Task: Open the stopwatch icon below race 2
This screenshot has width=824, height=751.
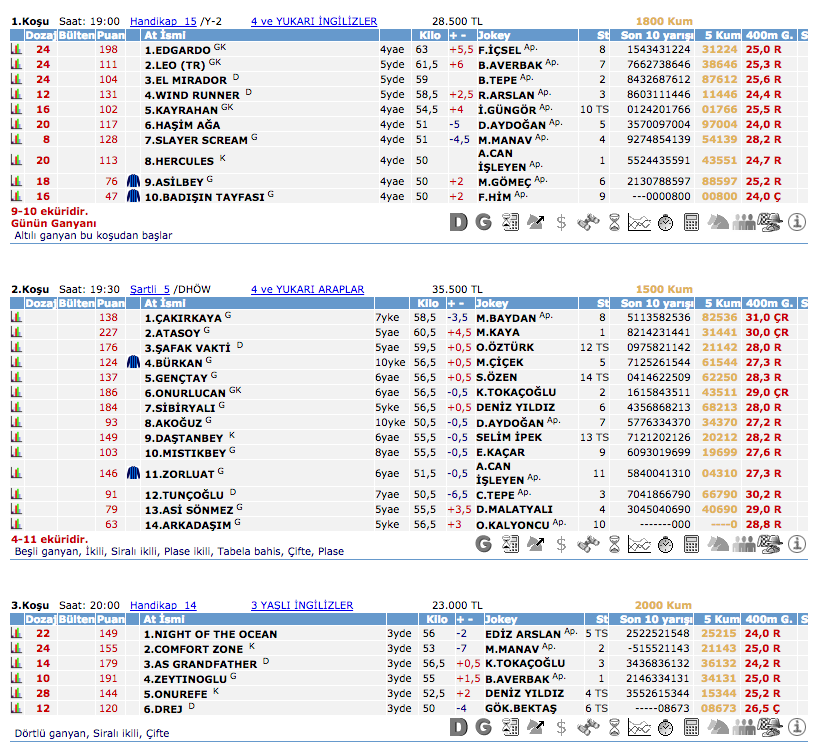Action: tap(665, 544)
